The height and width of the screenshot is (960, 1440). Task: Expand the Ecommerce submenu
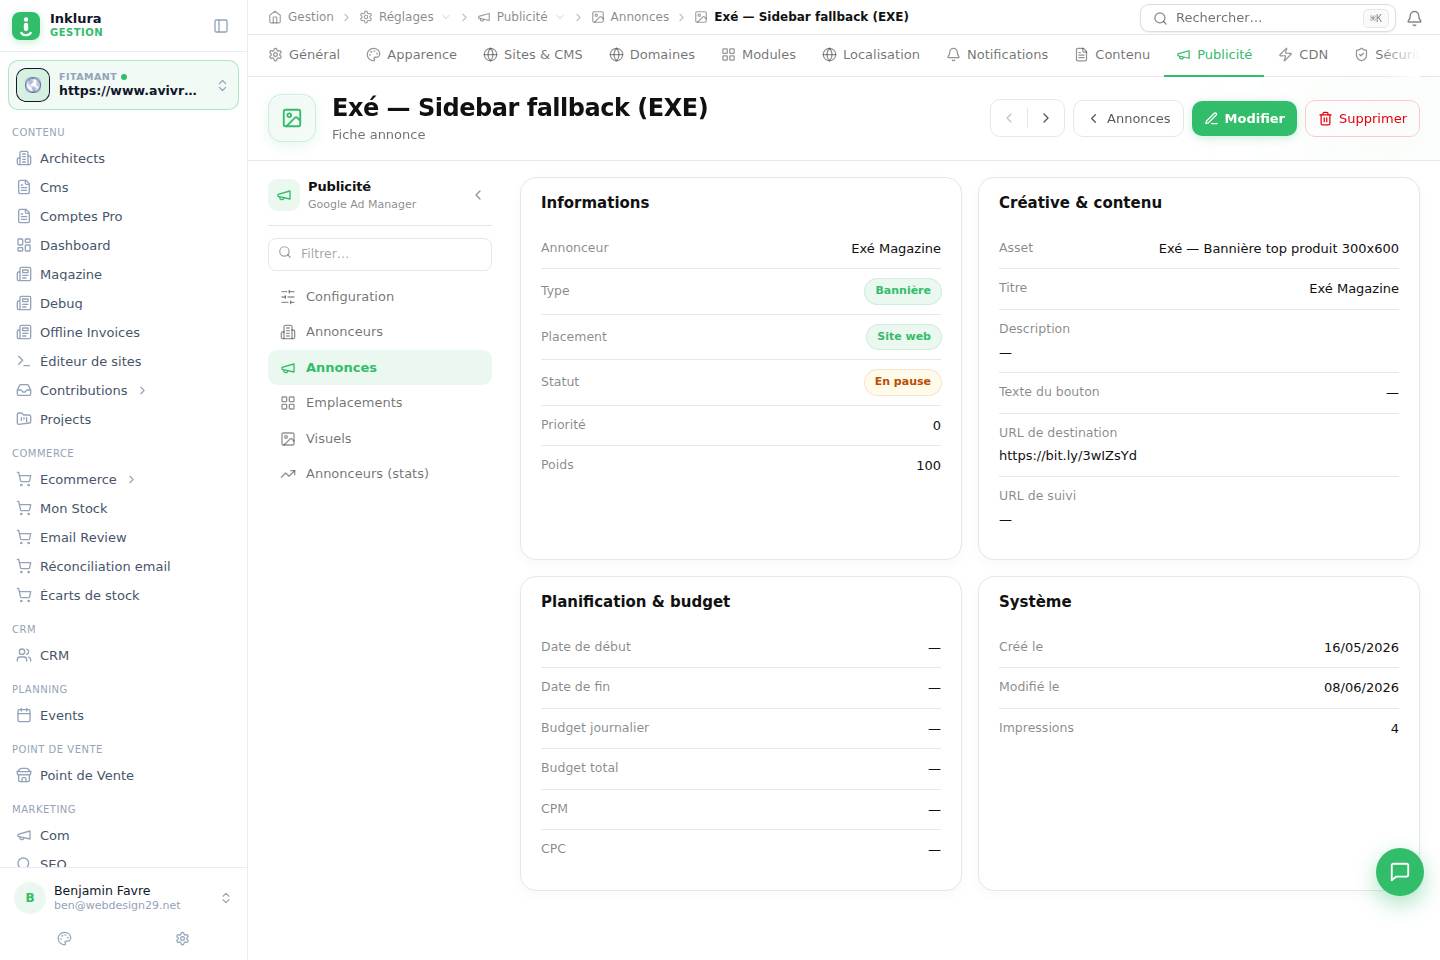coord(131,479)
